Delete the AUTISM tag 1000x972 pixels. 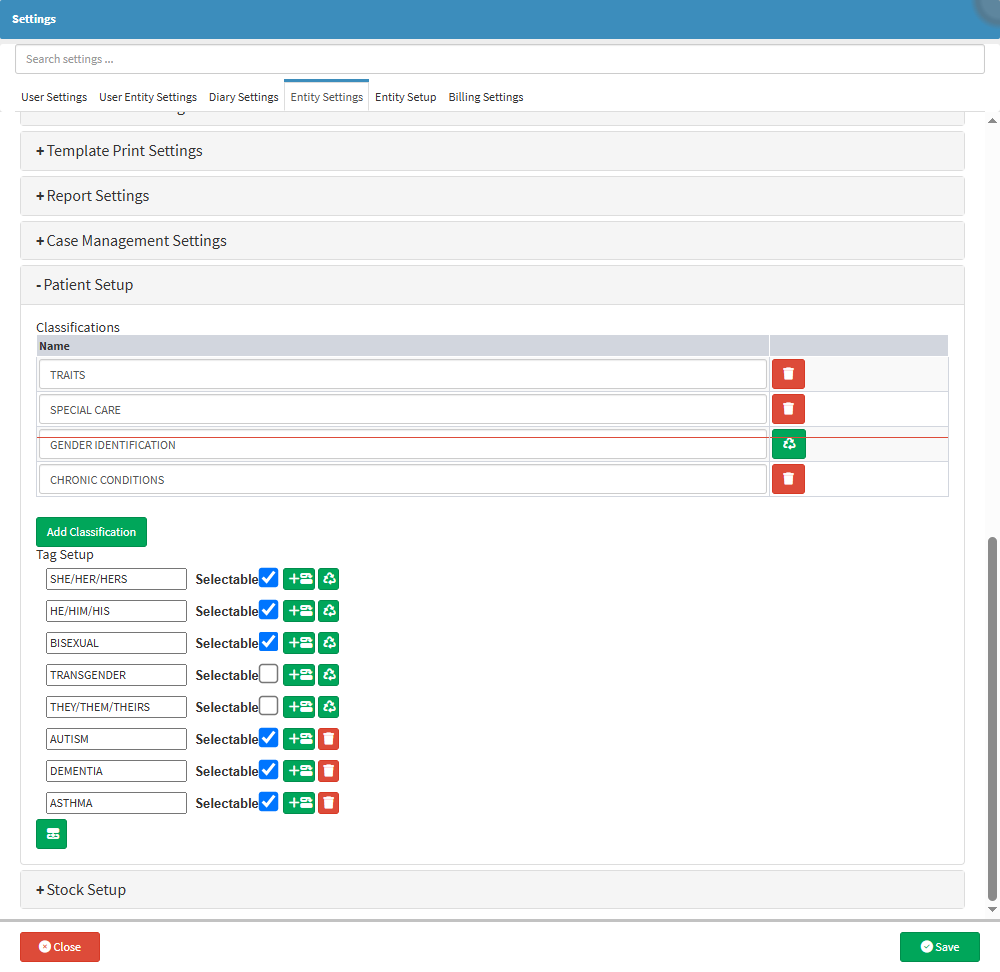pyautogui.click(x=328, y=738)
